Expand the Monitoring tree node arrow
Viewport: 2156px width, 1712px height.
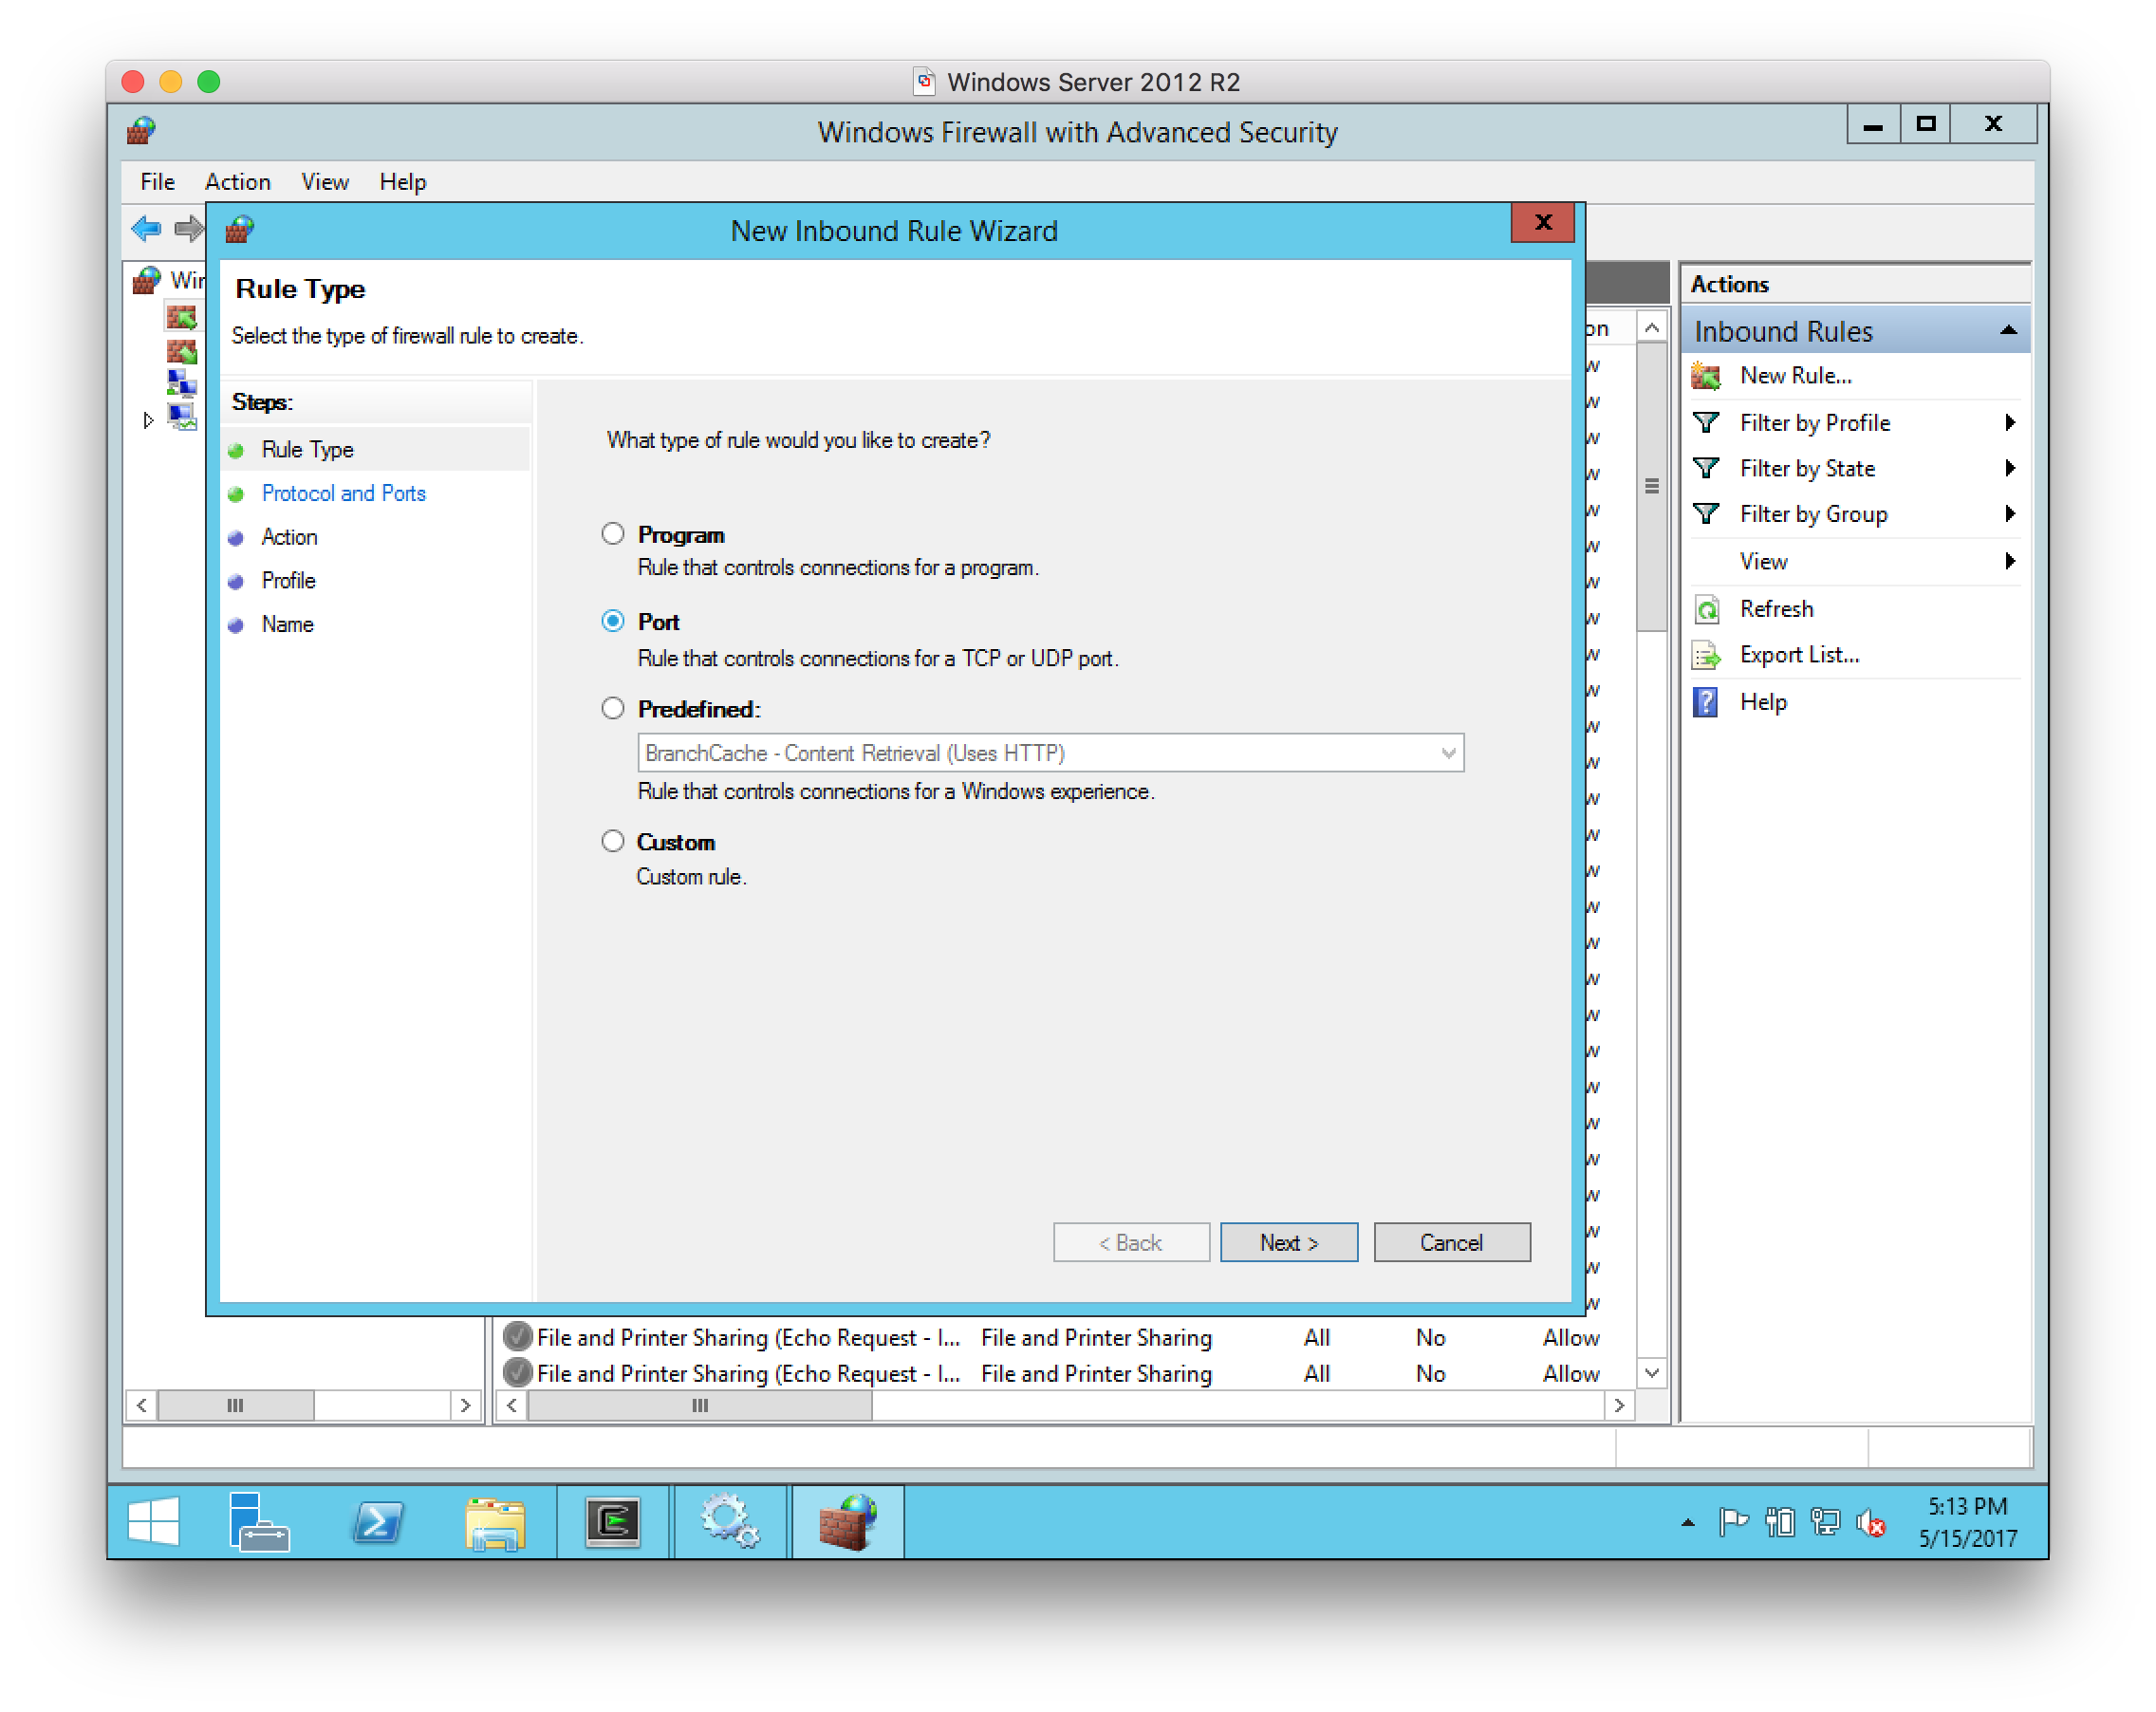click(148, 420)
